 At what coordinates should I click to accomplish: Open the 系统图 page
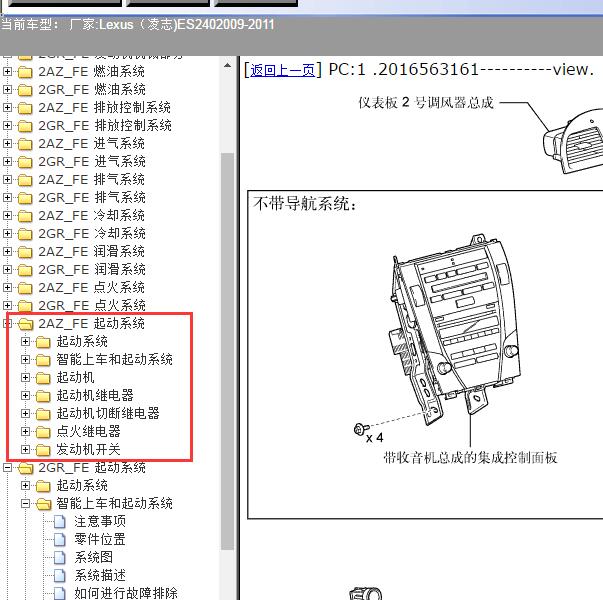[x=93, y=558]
